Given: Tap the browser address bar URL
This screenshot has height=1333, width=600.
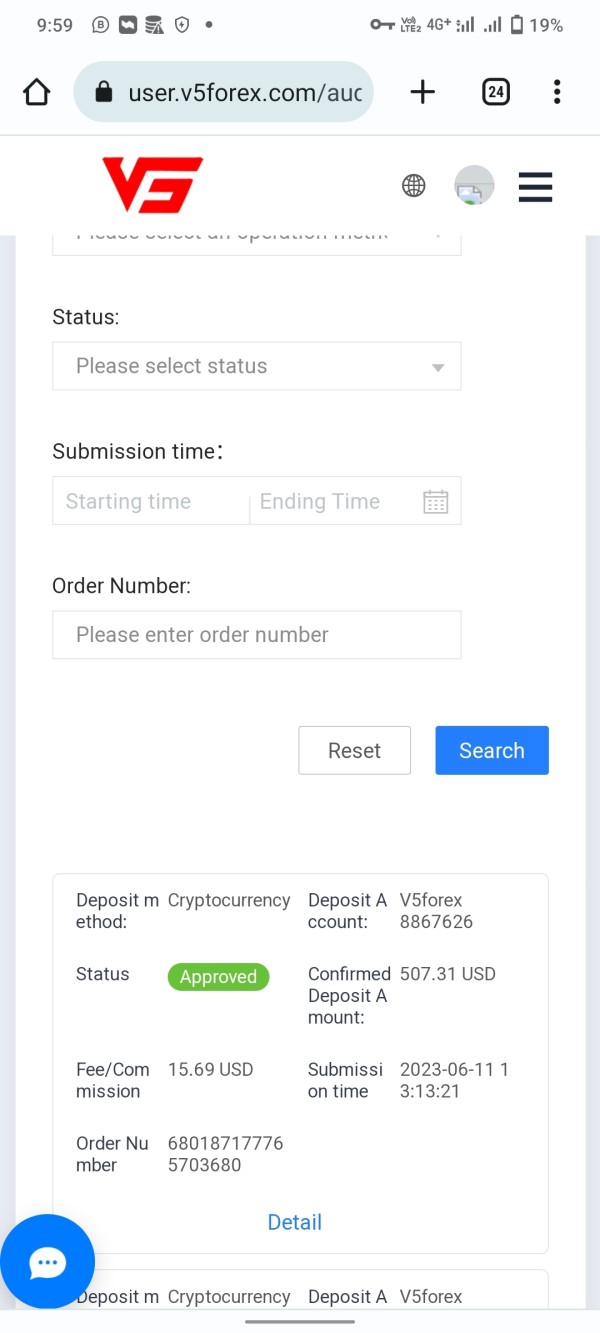Looking at the screenshot, I should 244,93.
